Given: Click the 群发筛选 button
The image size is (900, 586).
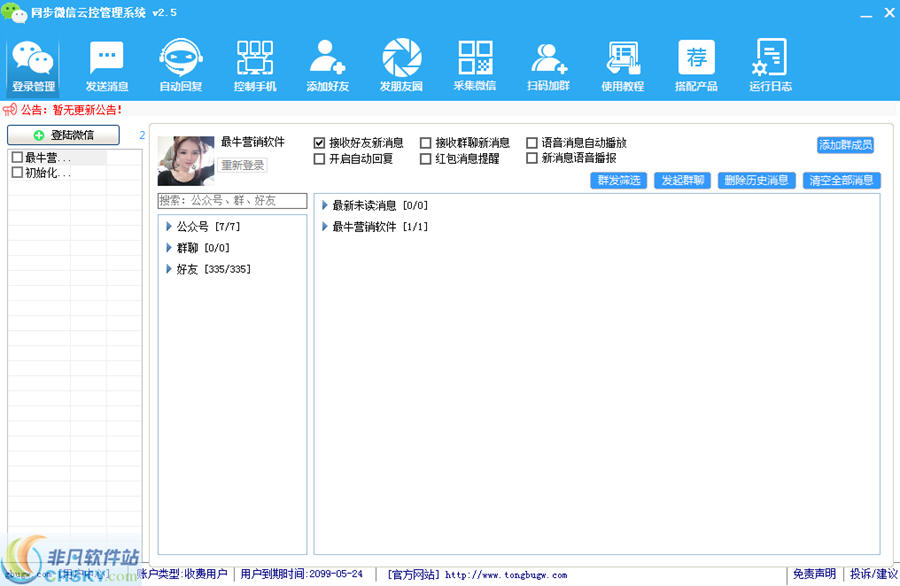Looking at the screenshot, I should [x=618, y=180].
